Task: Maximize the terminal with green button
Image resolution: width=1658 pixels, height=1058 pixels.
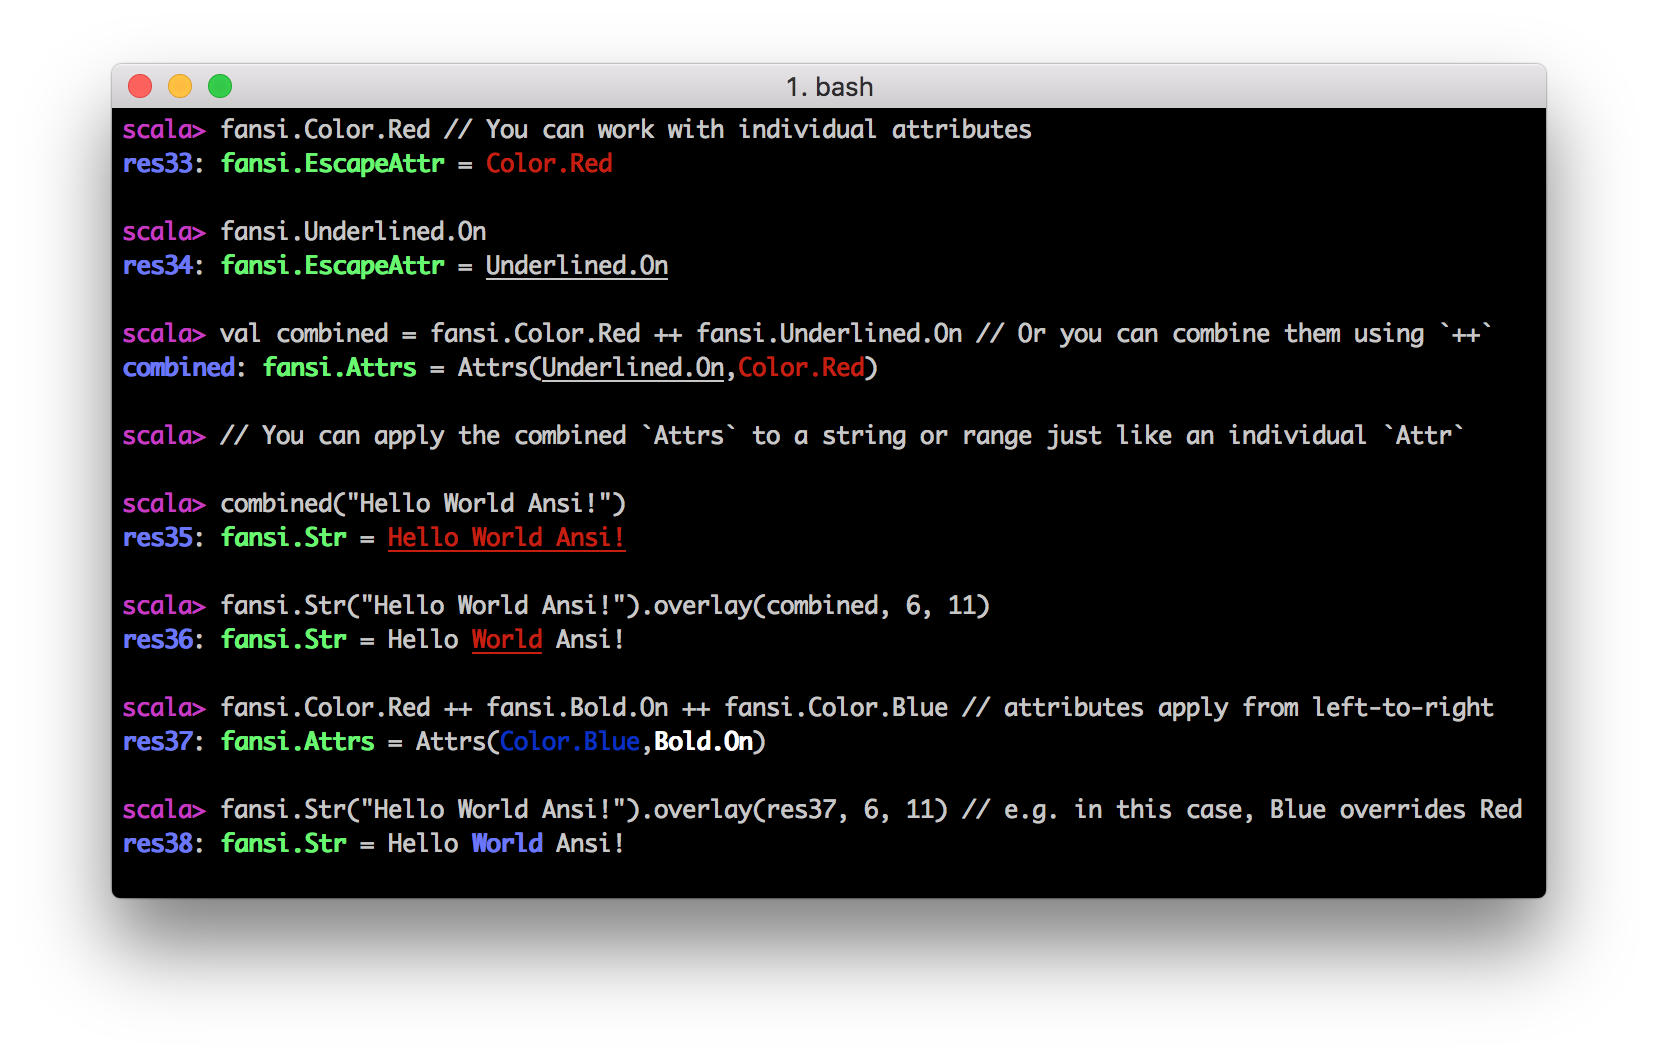Action: pos(220,86)
